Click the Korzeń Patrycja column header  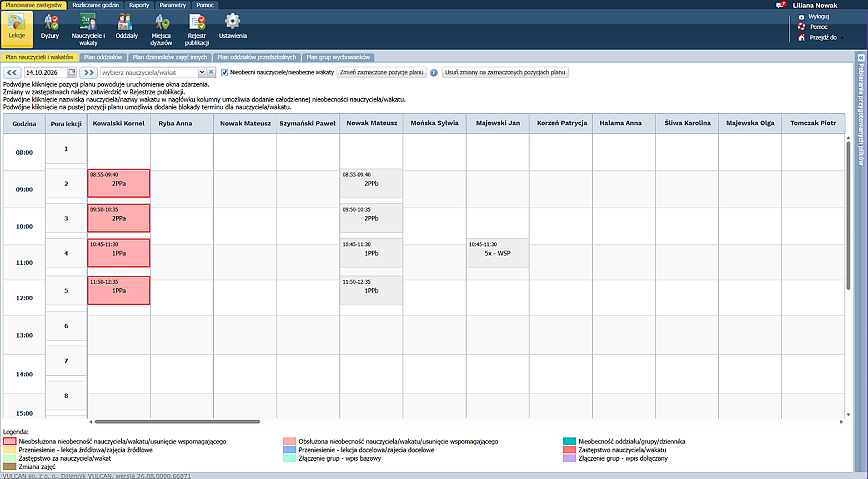(x=562, y=123)
